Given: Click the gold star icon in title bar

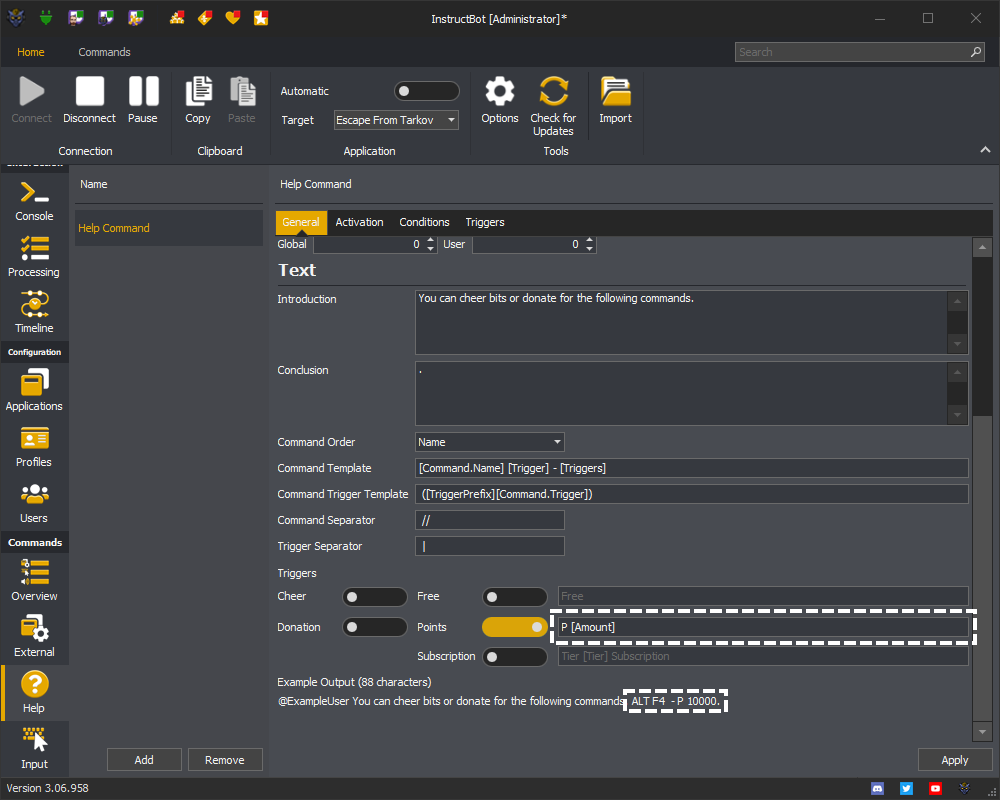Looking at the screenshot, I should click(x=261, y=18).
